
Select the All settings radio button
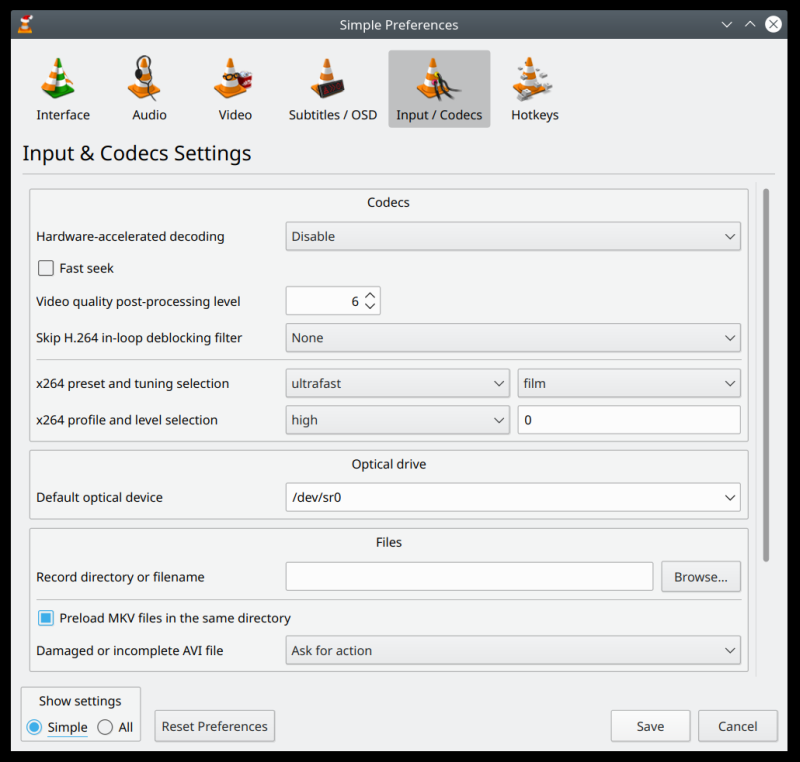coord(108,727)
